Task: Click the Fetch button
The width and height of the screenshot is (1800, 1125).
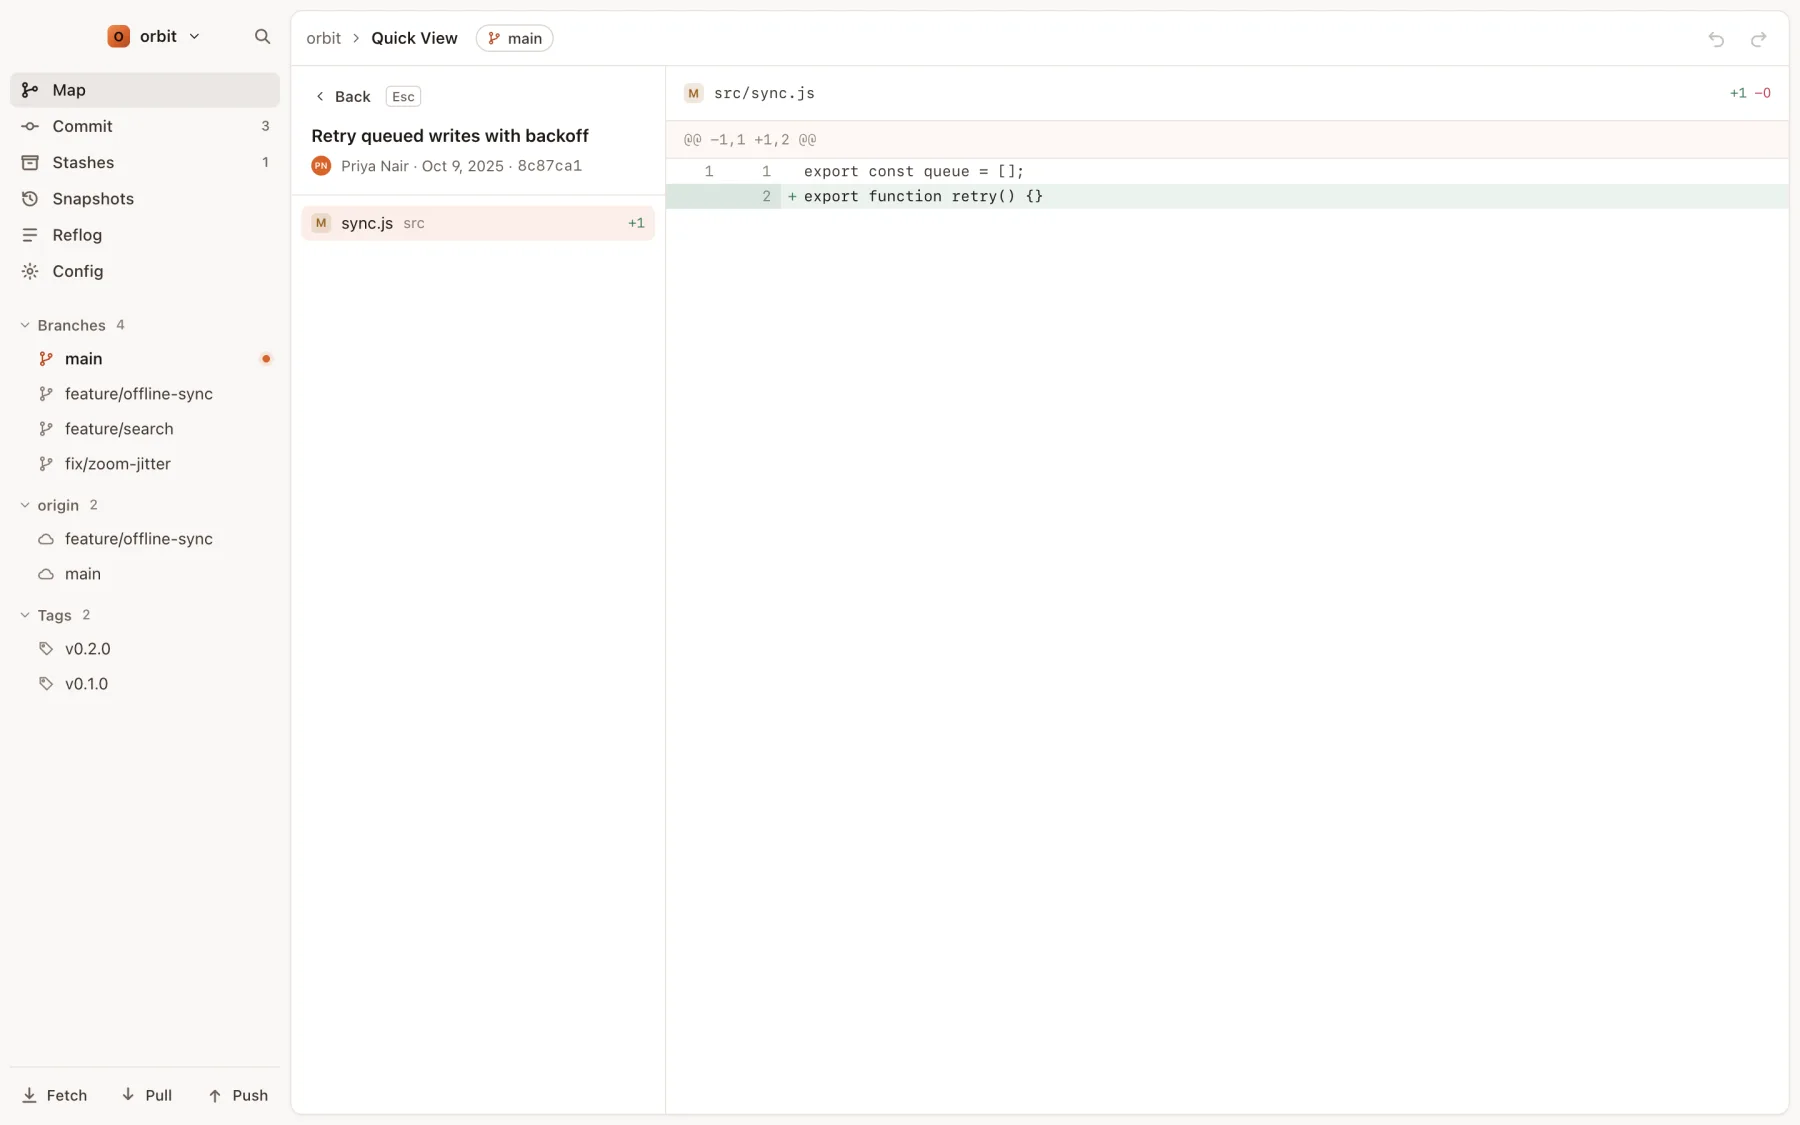Action: coord(55,1095)
